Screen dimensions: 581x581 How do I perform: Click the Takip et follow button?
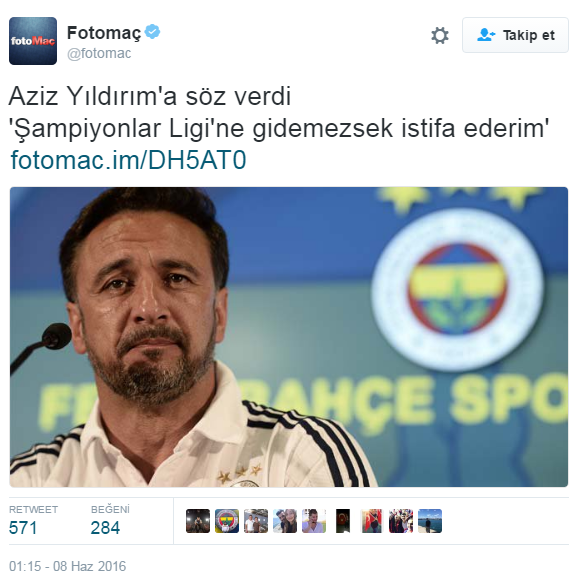tap(515, 35)
